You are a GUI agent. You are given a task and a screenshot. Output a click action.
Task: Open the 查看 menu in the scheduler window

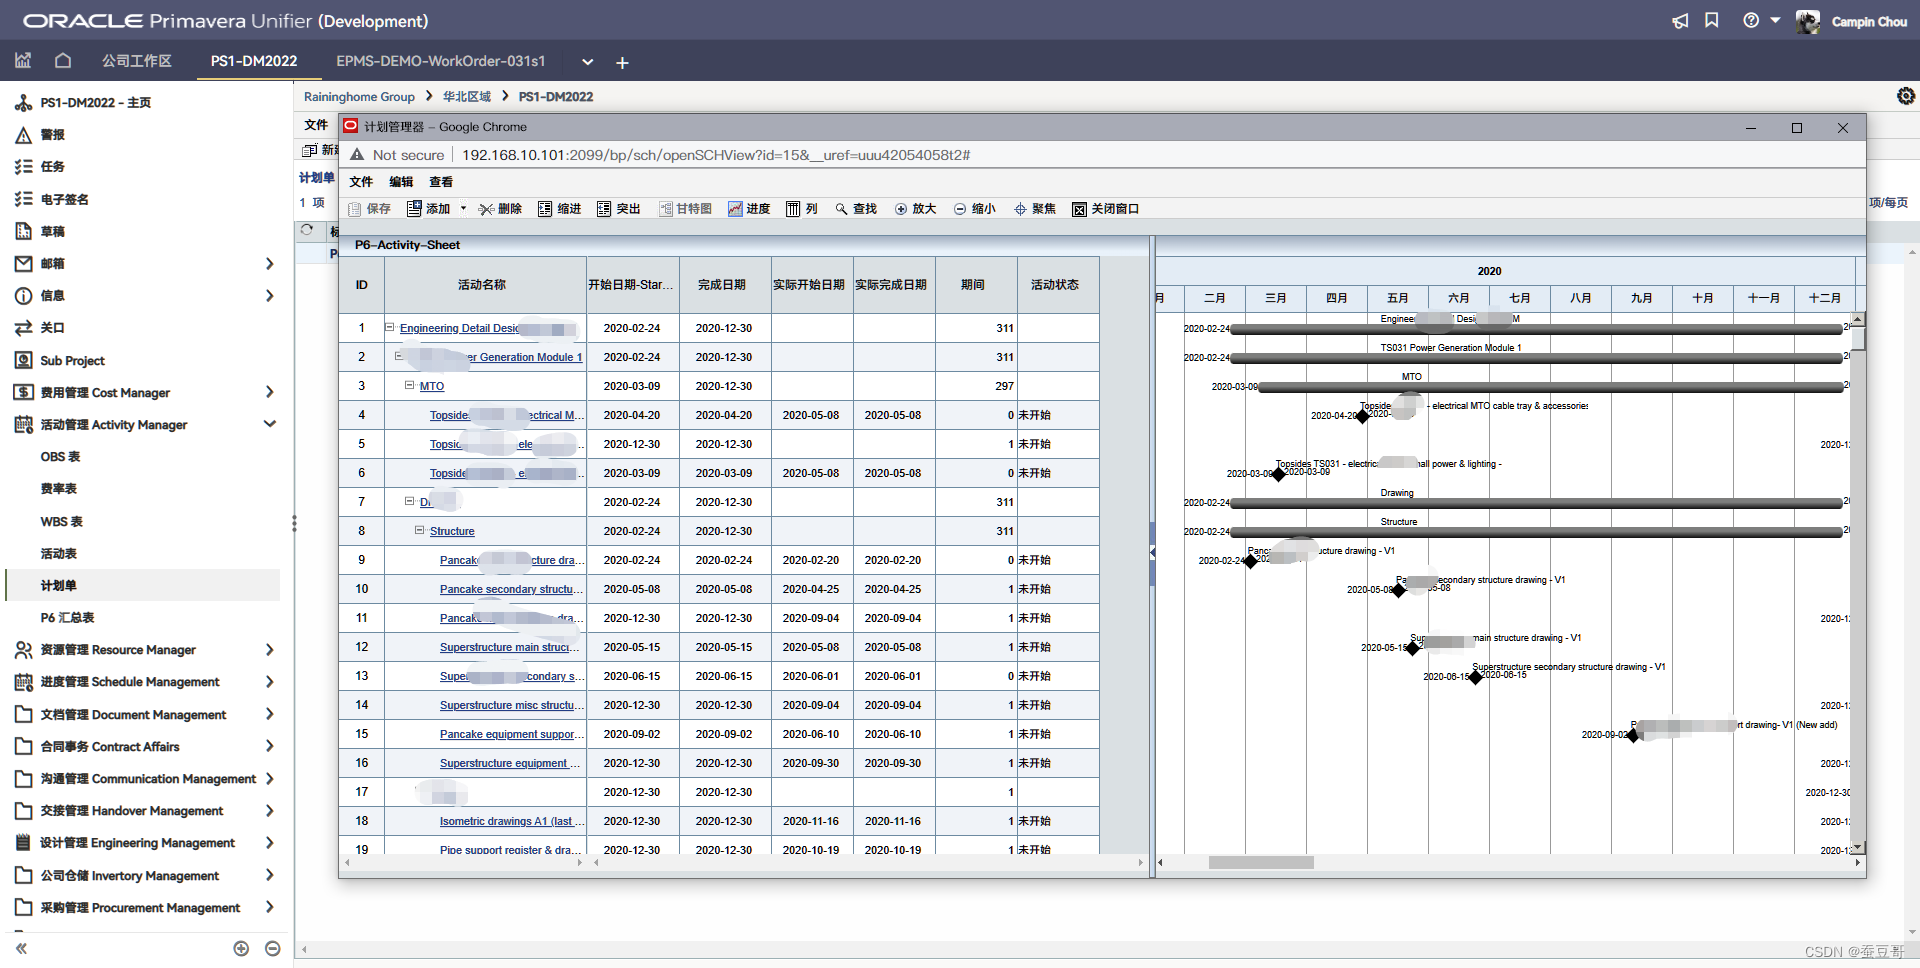(441, 182)
